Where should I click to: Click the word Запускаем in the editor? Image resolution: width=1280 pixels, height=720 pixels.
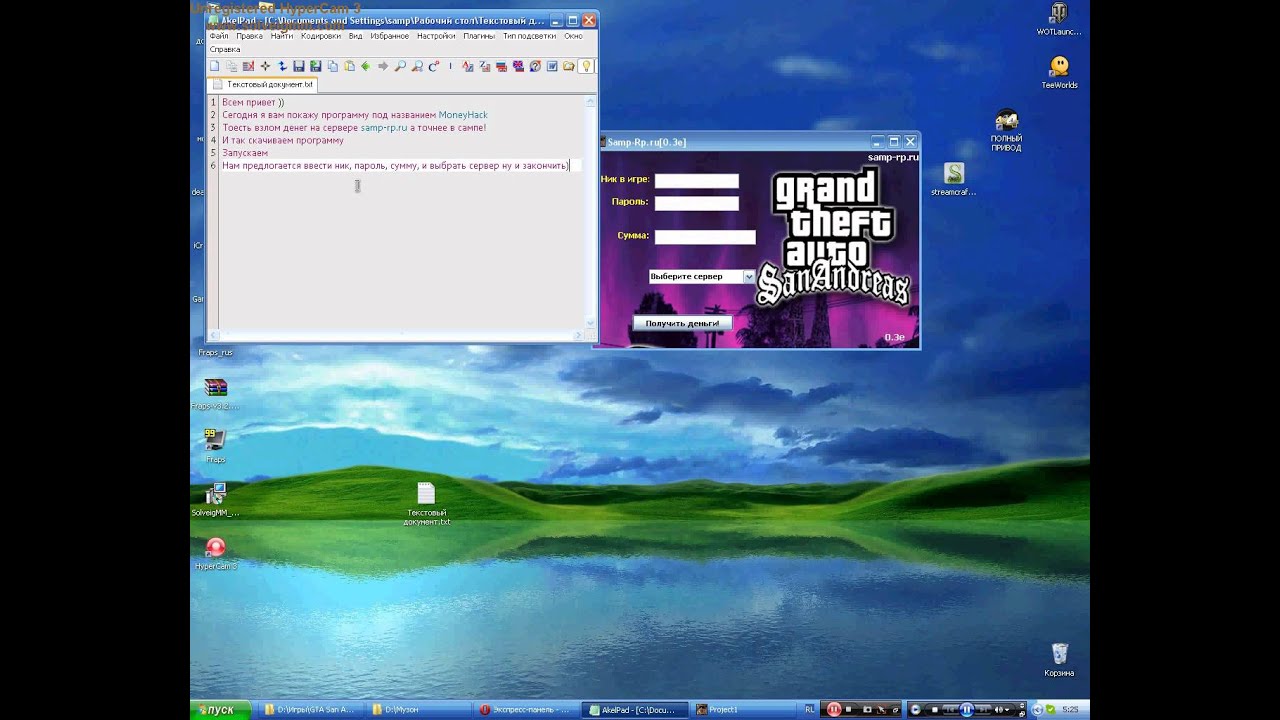[245, 153]
